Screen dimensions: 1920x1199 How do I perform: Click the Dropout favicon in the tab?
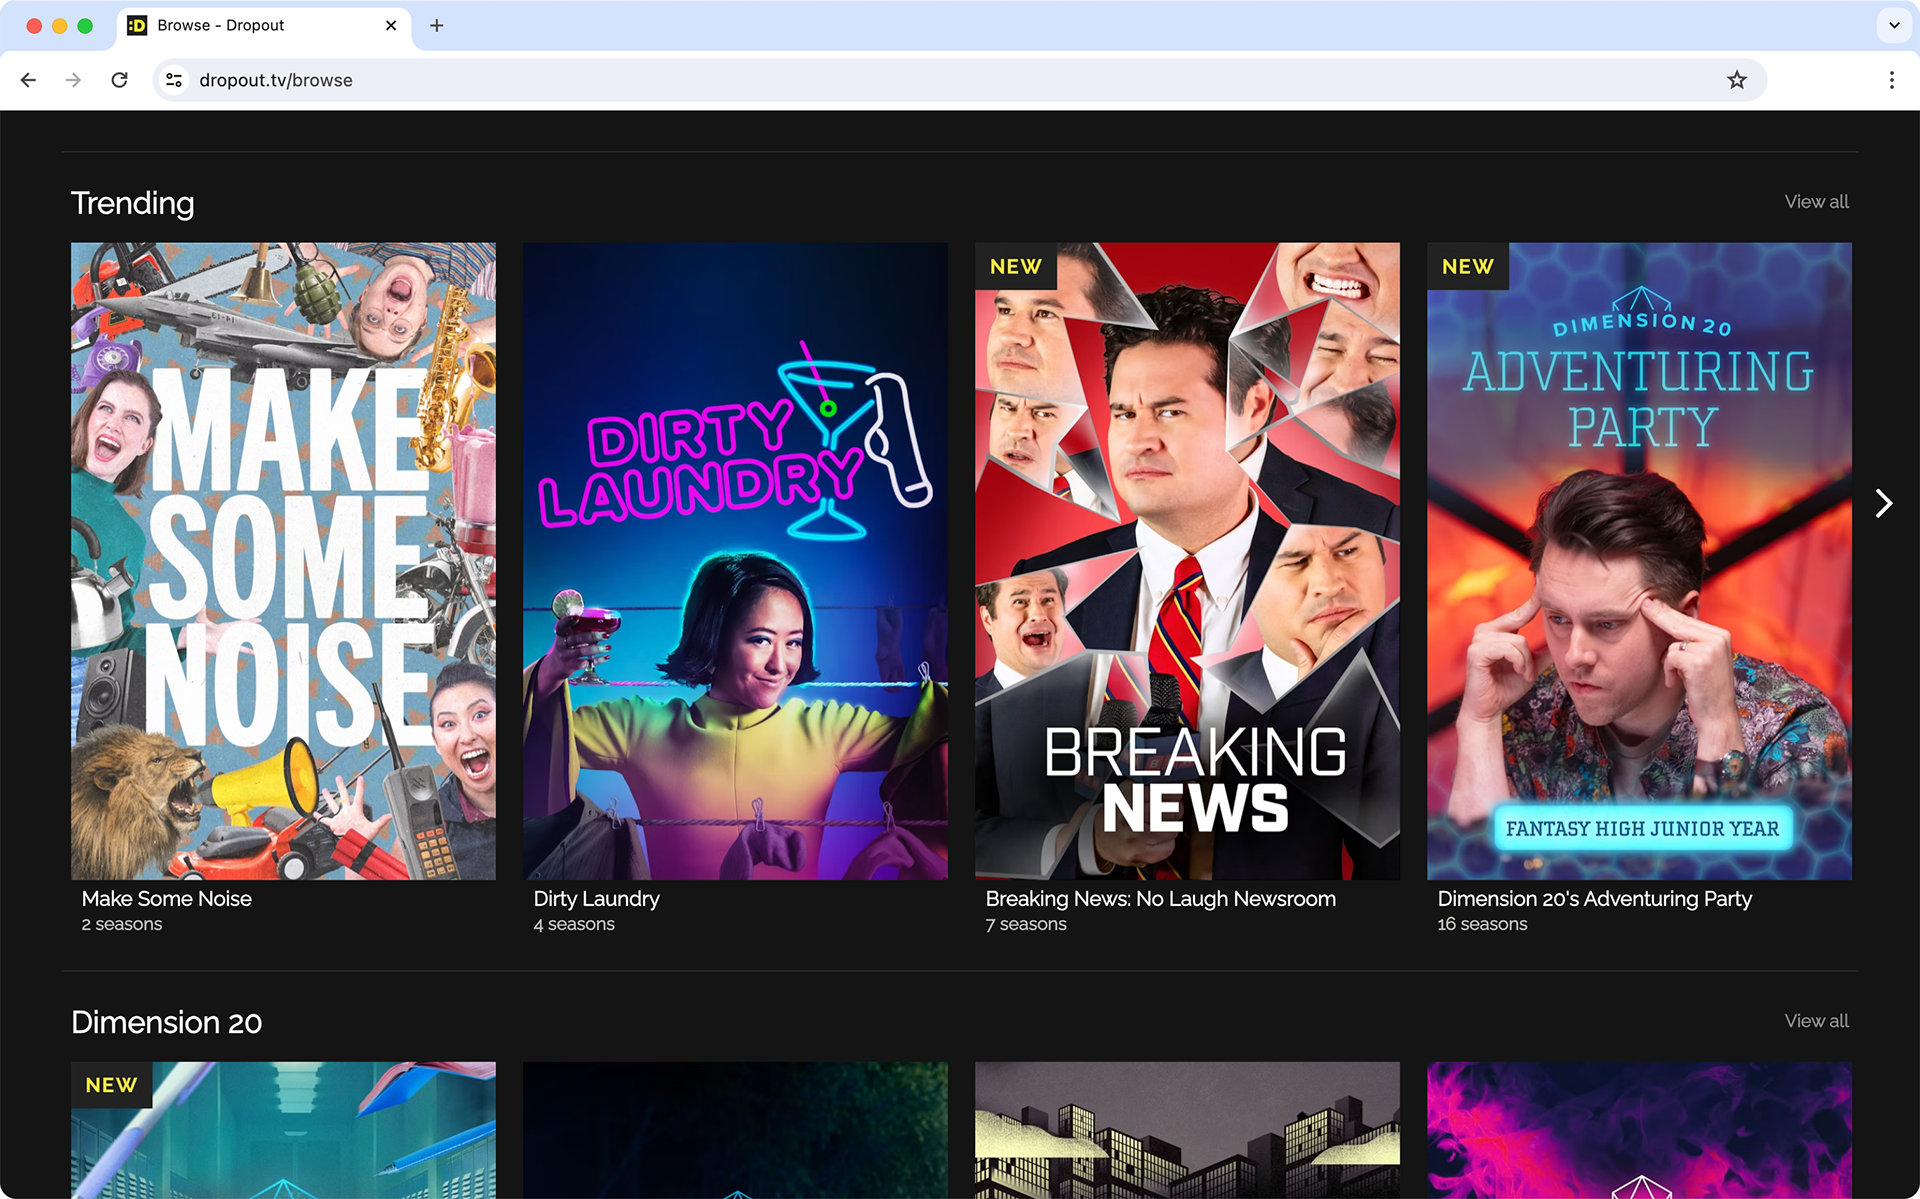point(138,26)
